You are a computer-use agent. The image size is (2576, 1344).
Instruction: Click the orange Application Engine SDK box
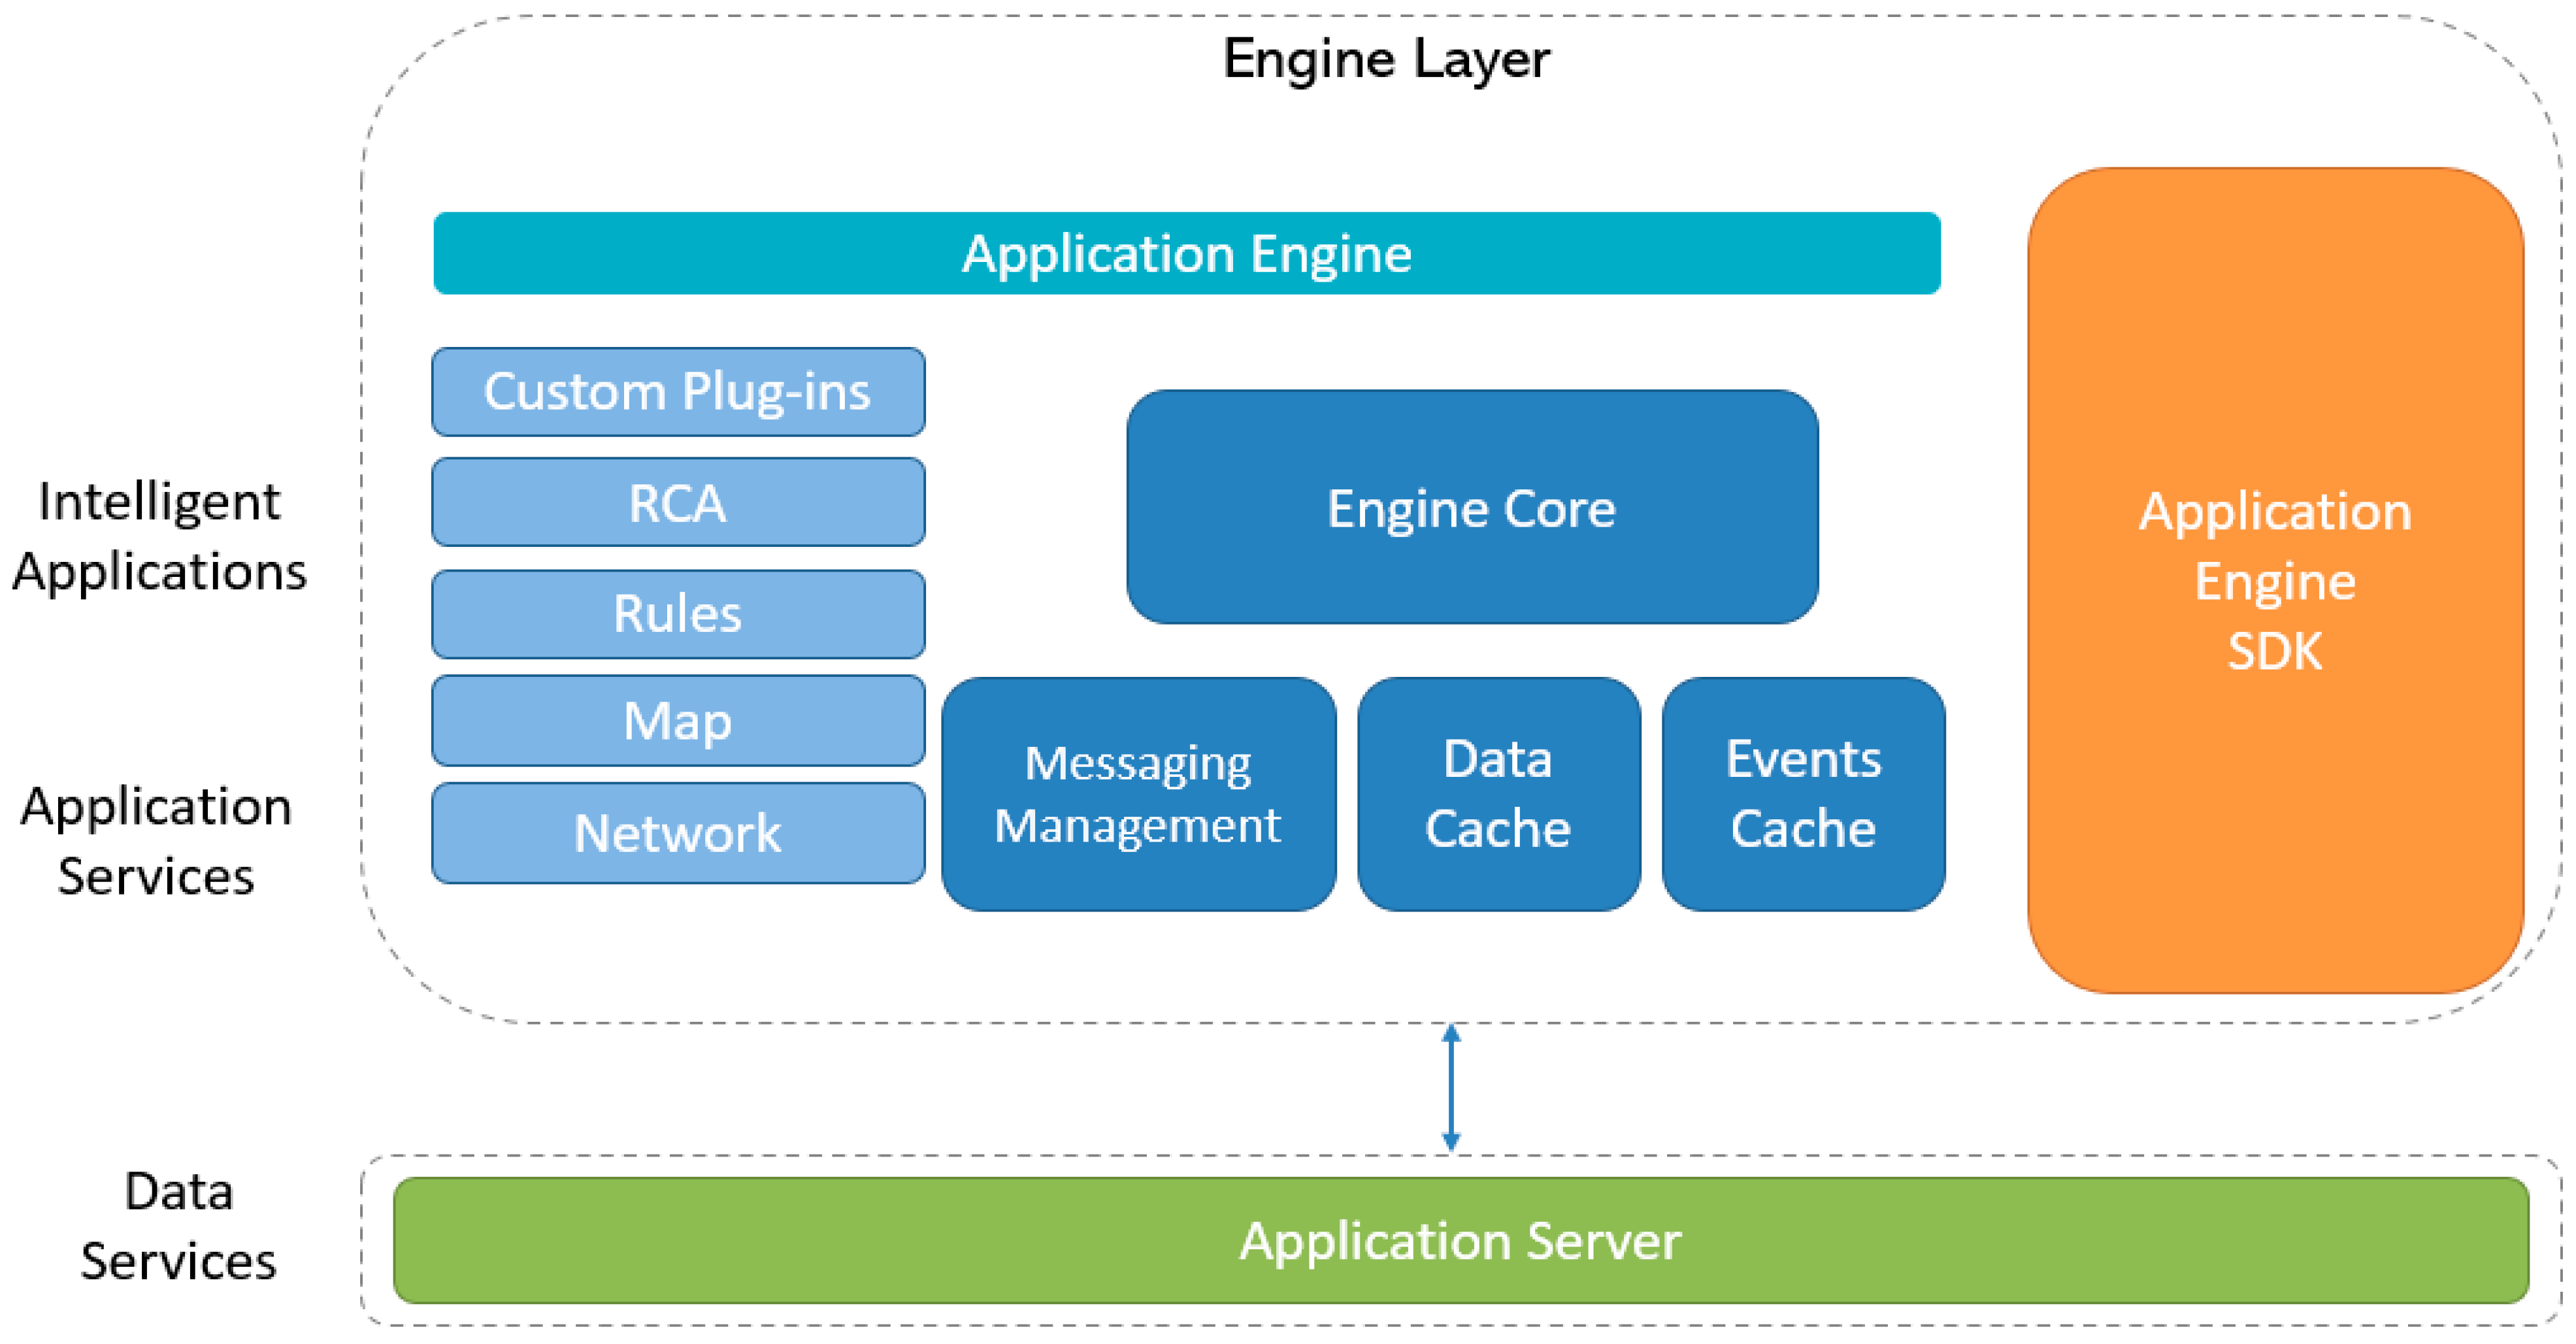click(x=2275, y=580)
